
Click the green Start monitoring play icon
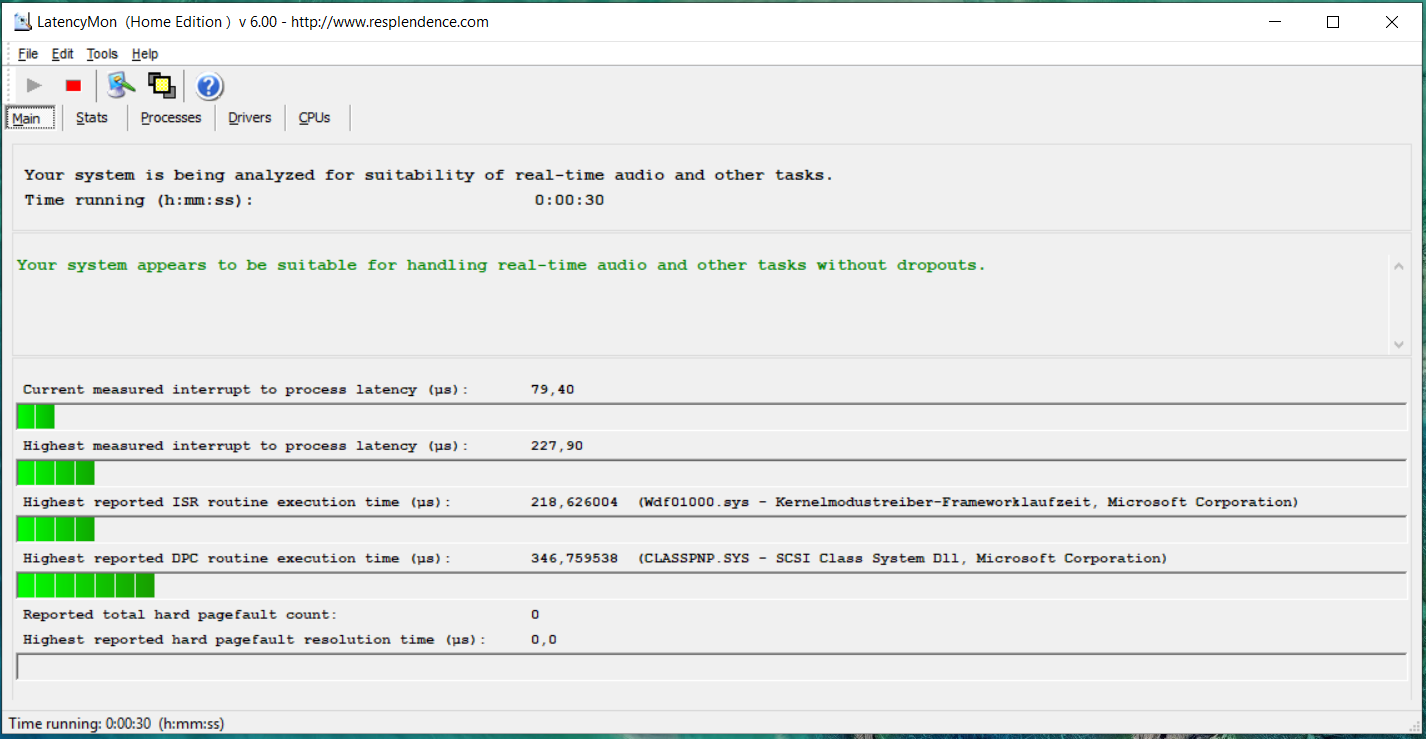pyautogui.click(x=34, y=86)
